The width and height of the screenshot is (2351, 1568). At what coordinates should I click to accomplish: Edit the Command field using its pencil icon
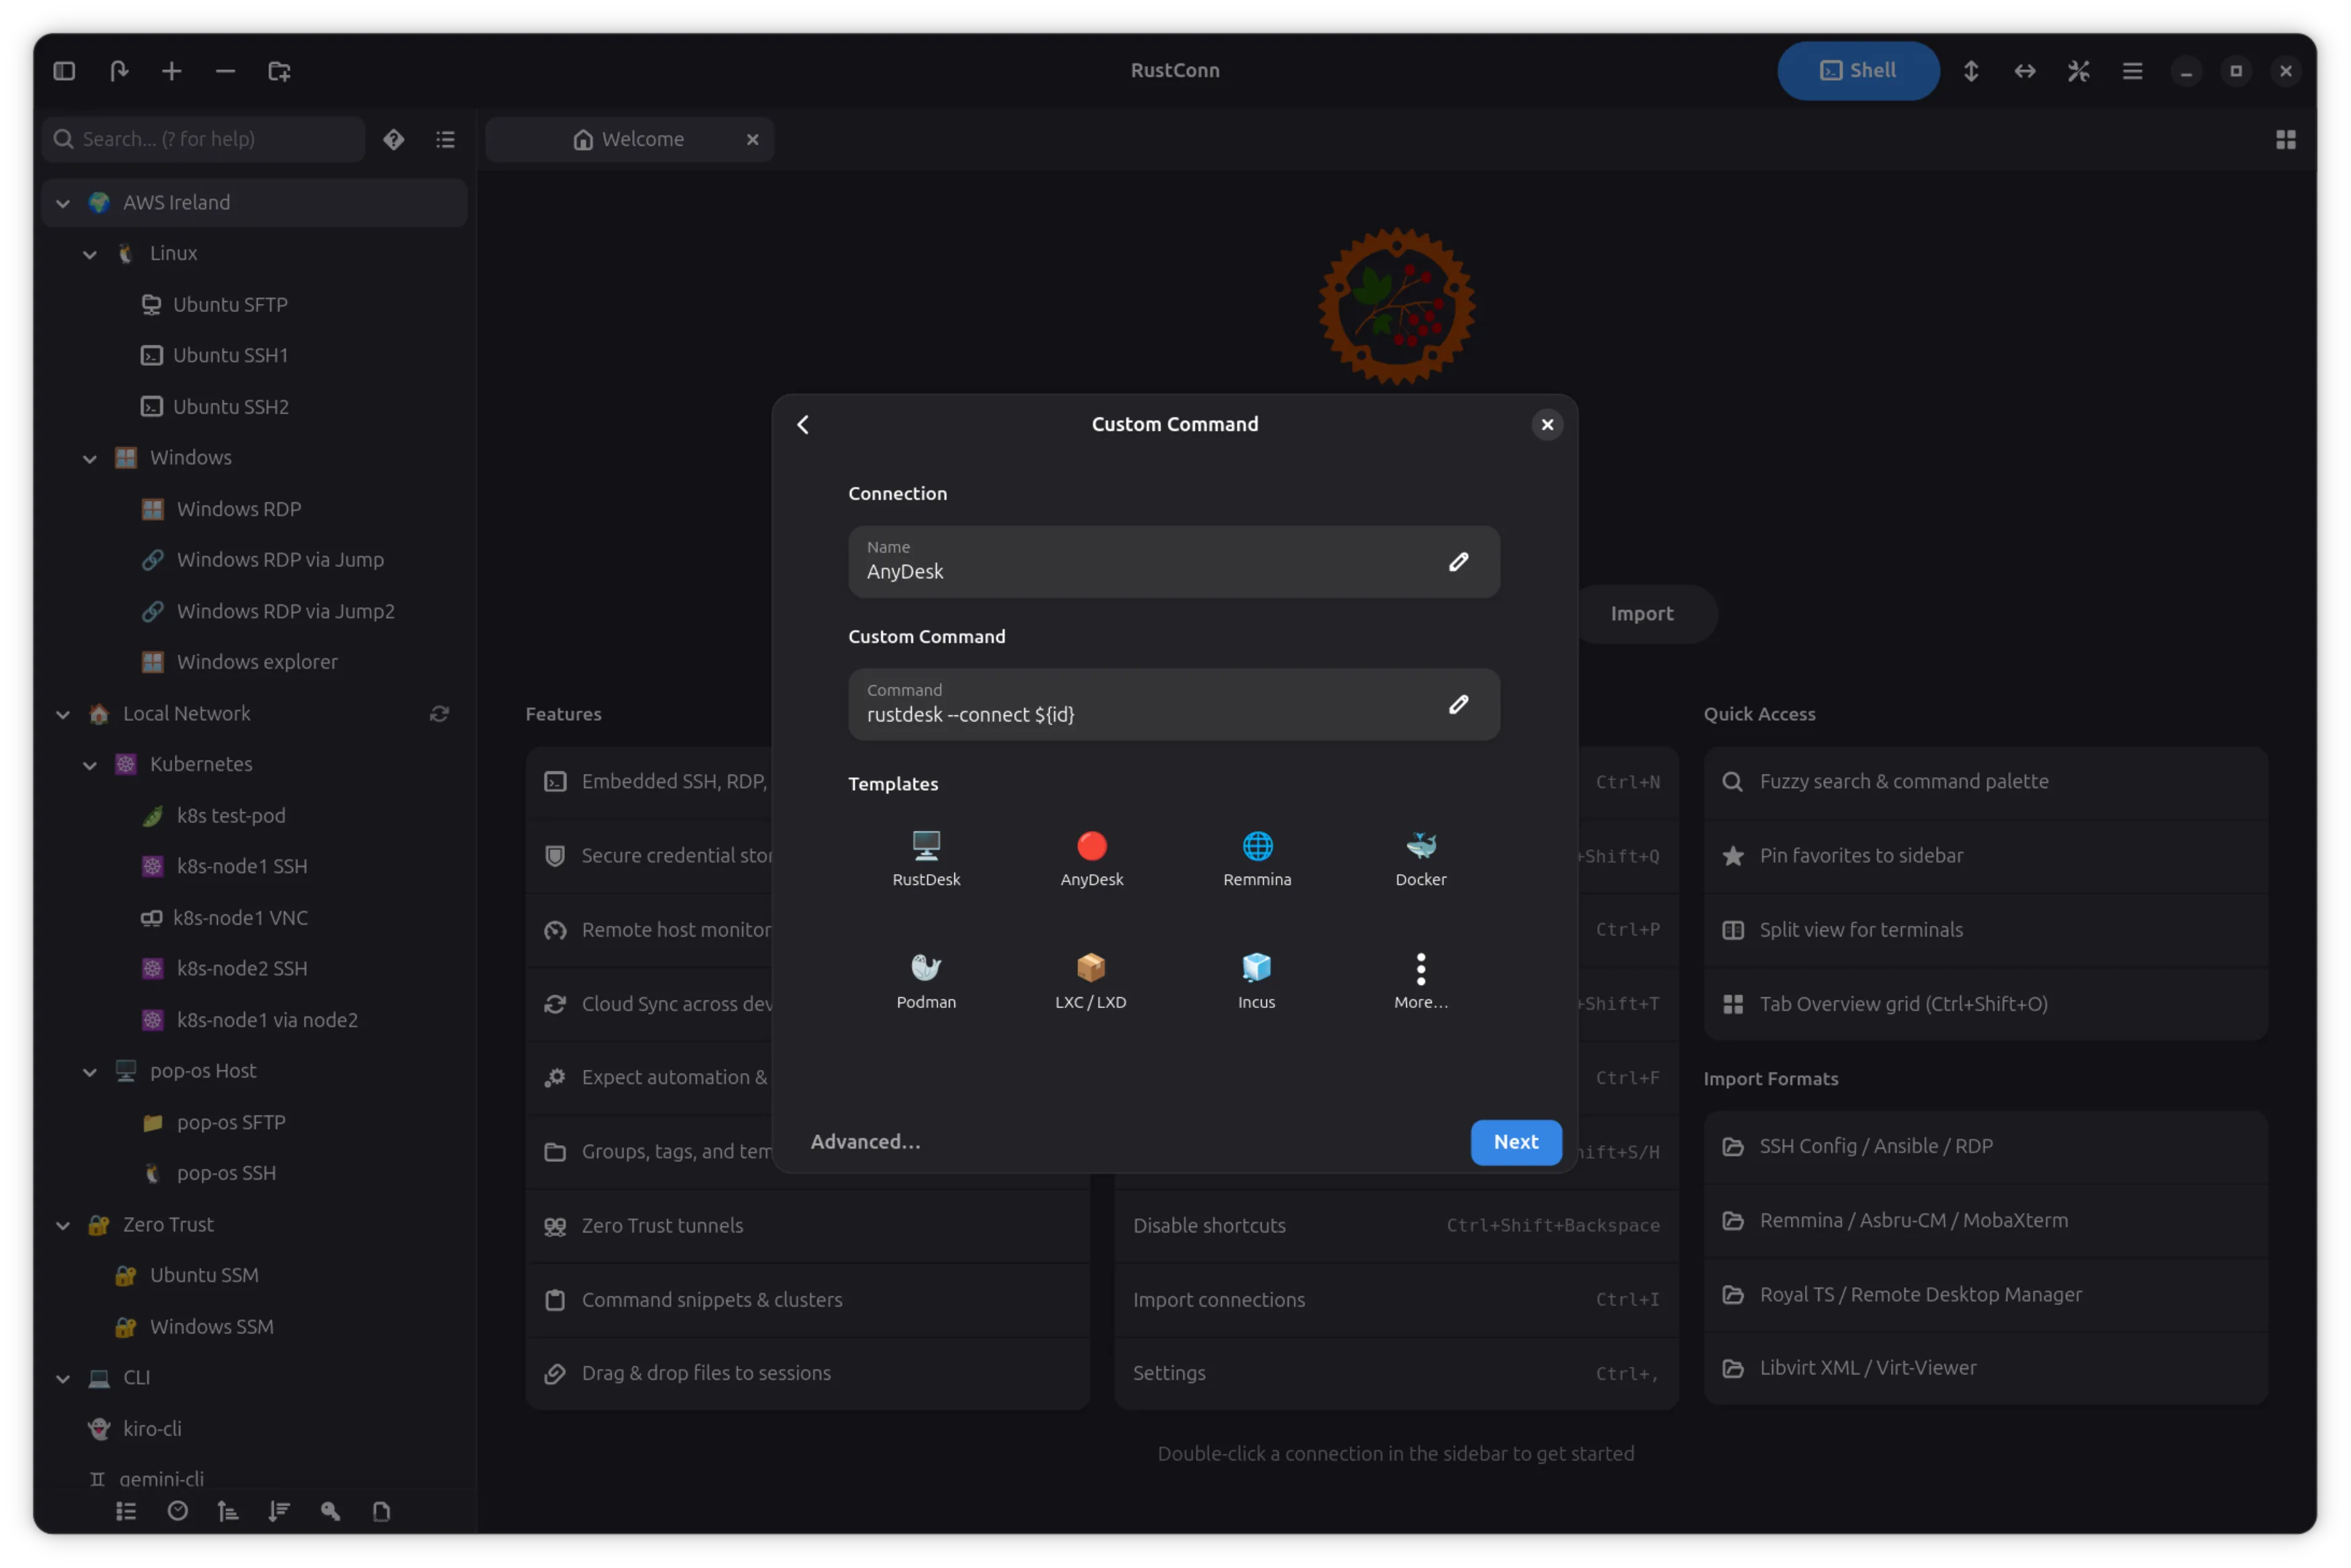1458,705
